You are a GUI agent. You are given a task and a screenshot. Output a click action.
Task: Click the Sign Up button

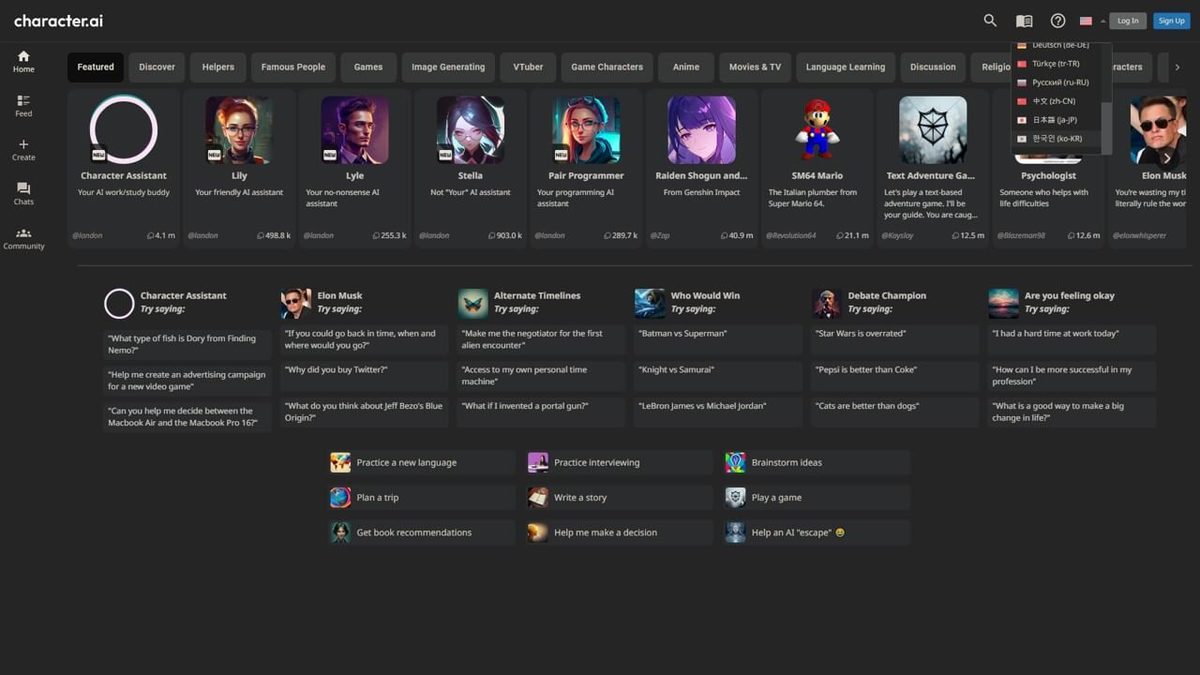(1172, 21)
